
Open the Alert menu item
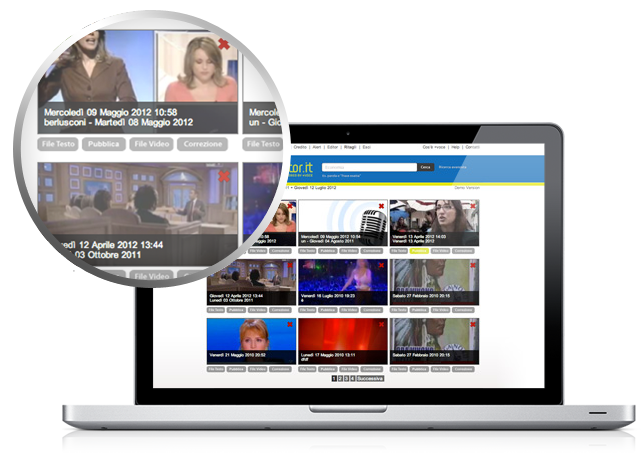click(317, 147)
